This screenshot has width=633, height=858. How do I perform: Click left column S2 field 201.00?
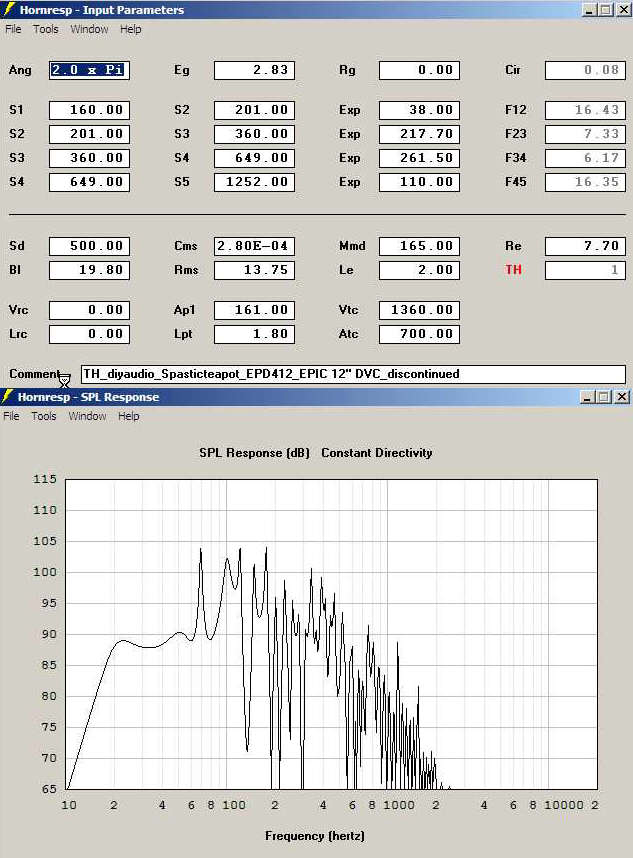89,134
